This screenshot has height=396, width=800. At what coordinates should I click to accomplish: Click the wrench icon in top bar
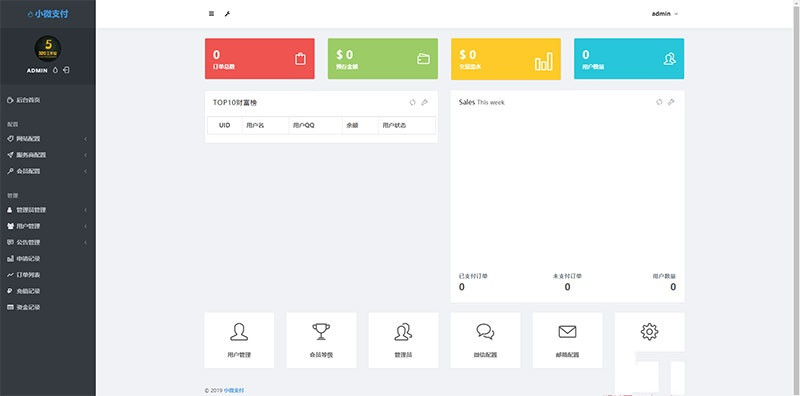pyautogui.click(x=227, y=14)
